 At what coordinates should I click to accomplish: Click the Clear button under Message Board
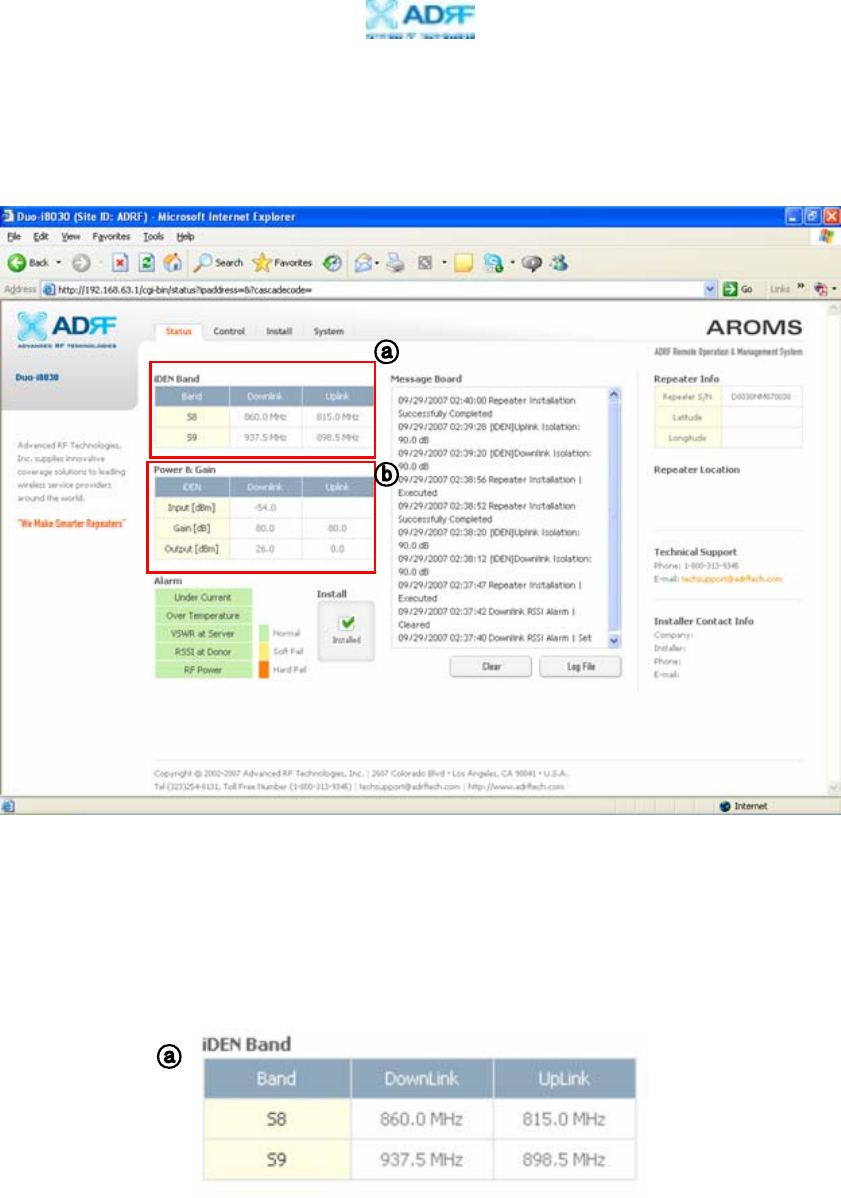[x=491, y=666]
